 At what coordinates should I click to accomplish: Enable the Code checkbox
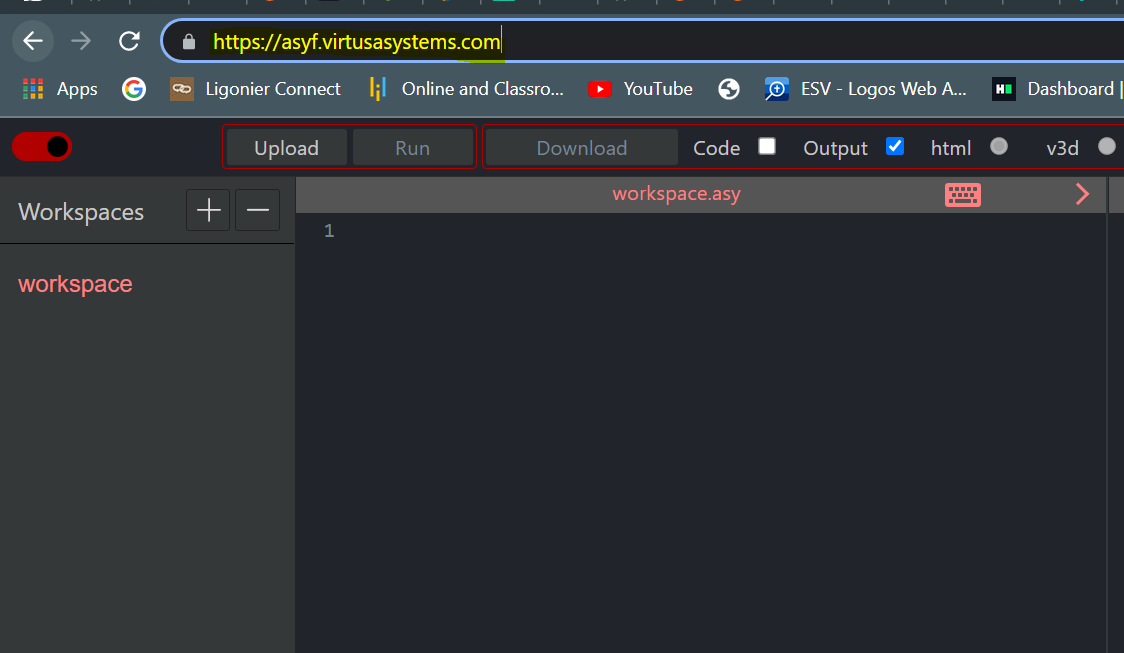point(766,146)
